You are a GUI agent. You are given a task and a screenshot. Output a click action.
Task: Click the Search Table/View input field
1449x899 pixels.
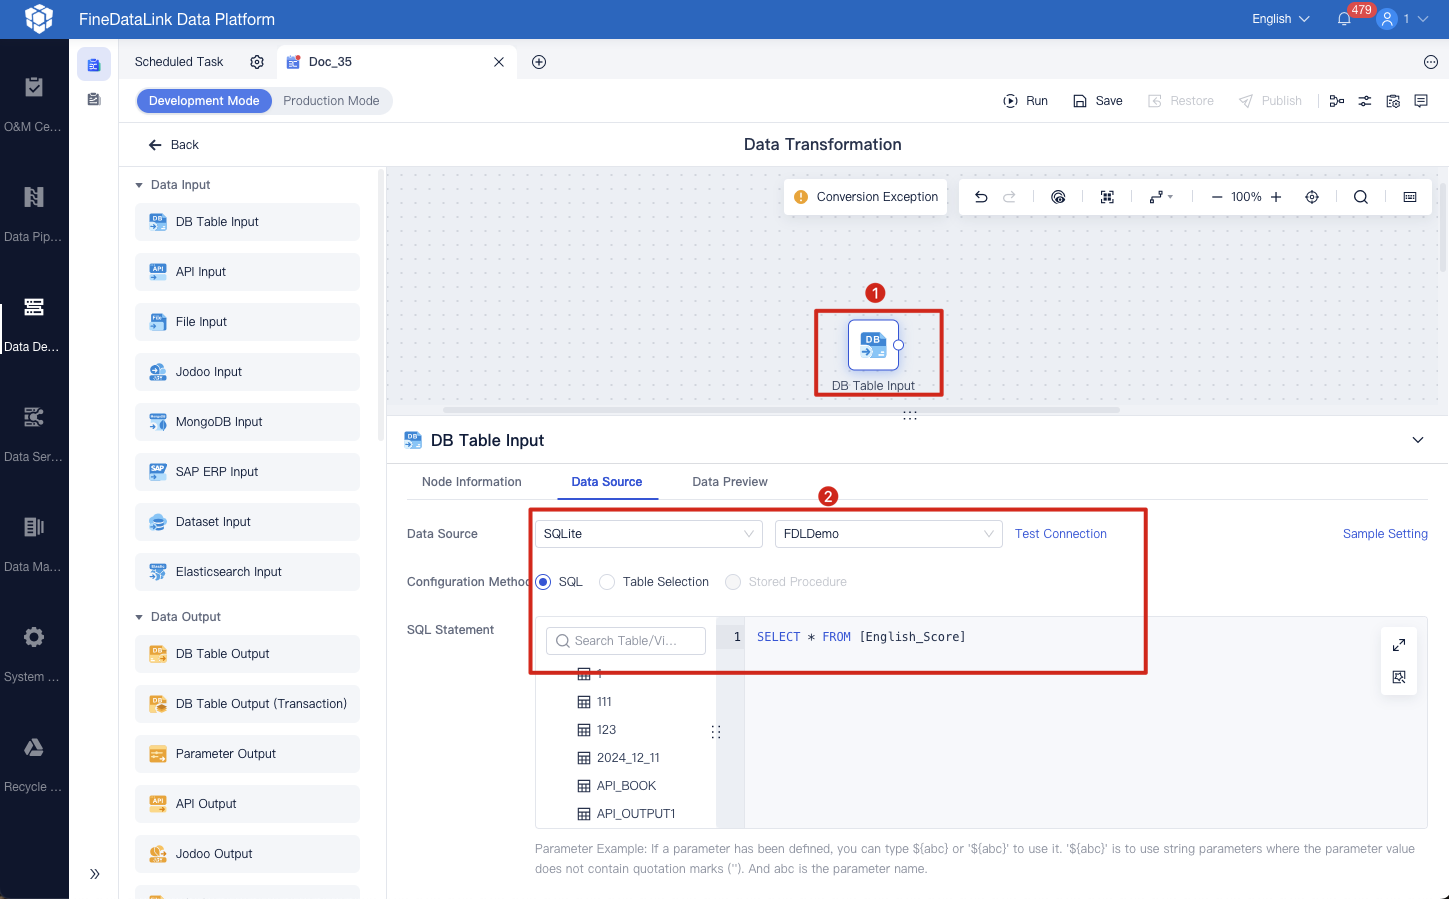click(x=626, y=641)
